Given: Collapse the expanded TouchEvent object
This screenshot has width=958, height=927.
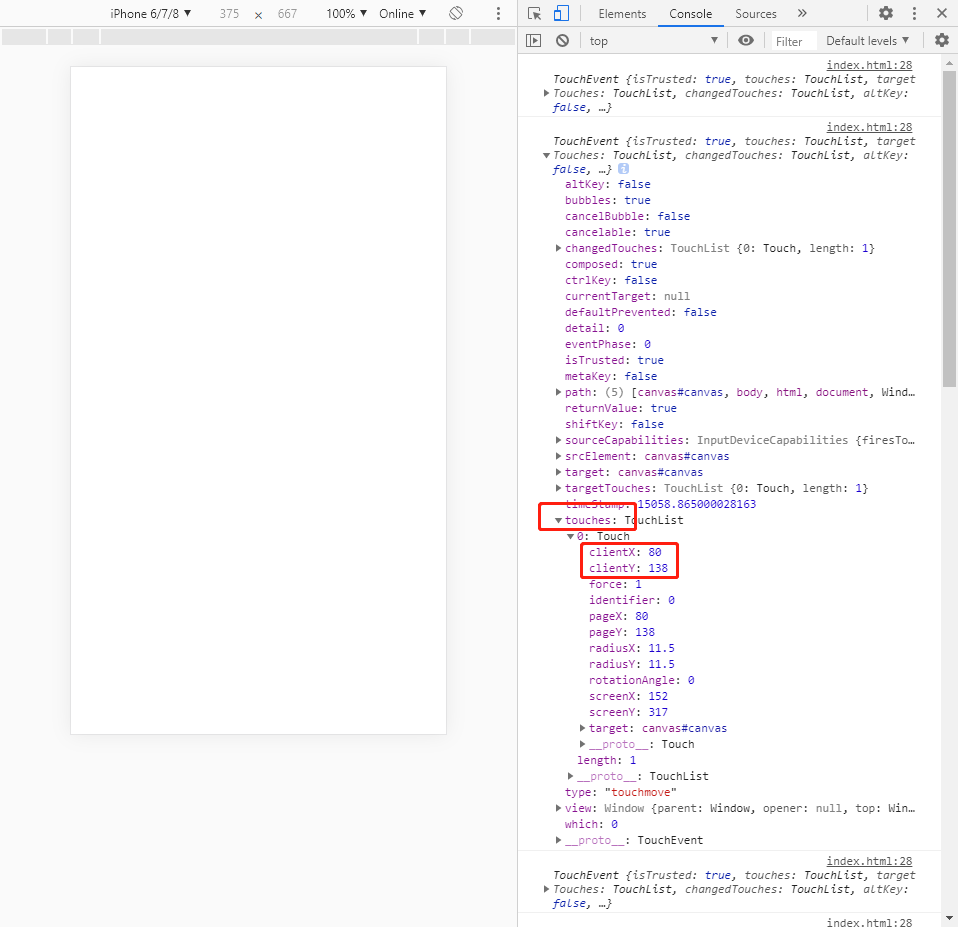Looking at the screenshot, I should click(x=547, y=155).
